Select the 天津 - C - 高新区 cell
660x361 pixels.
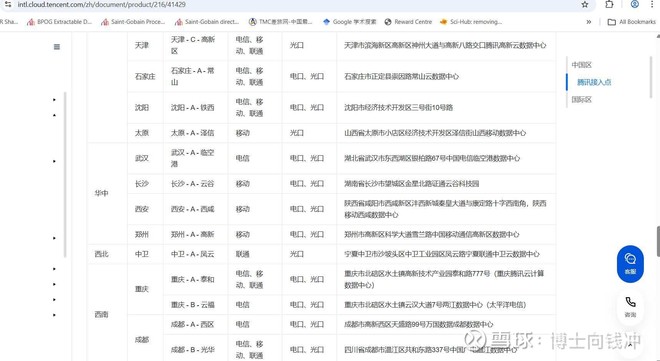(x=195, y=45)
